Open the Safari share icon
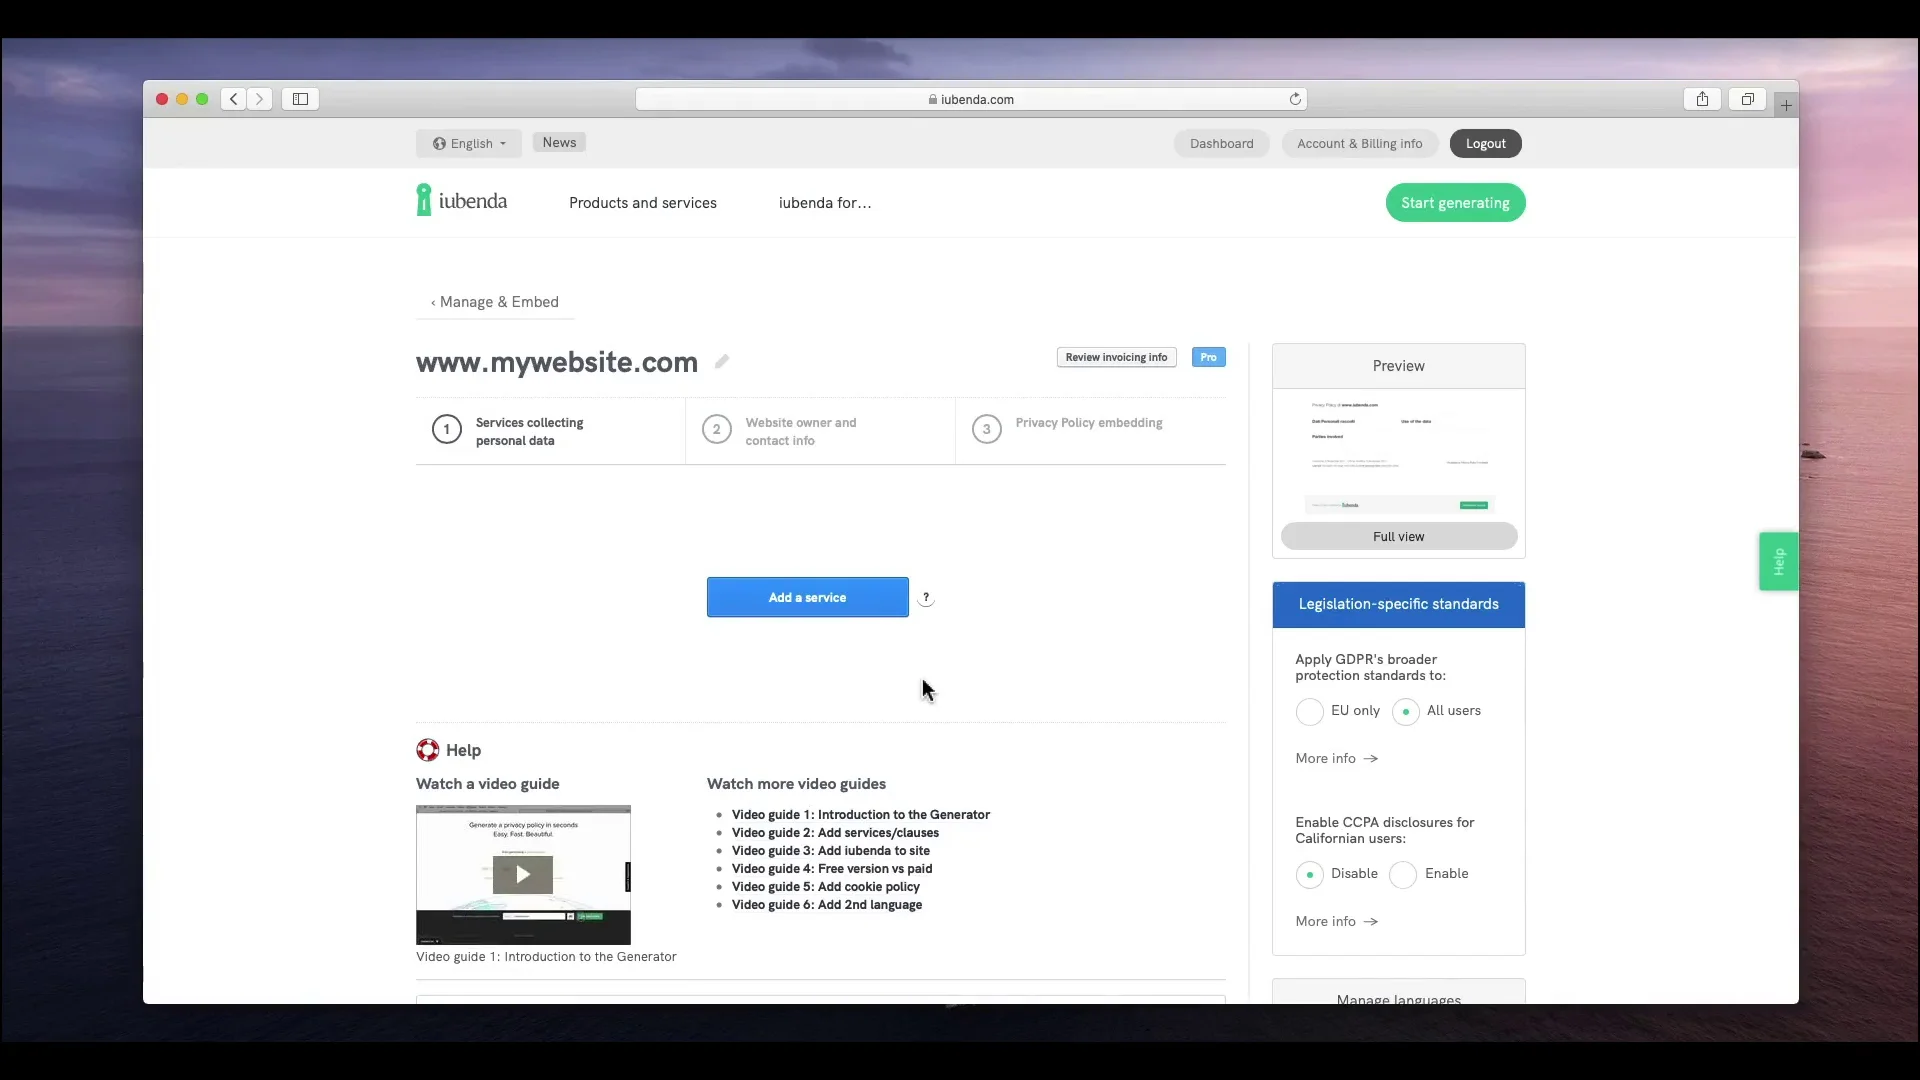1920x1080 pixels. (1702, 99)
